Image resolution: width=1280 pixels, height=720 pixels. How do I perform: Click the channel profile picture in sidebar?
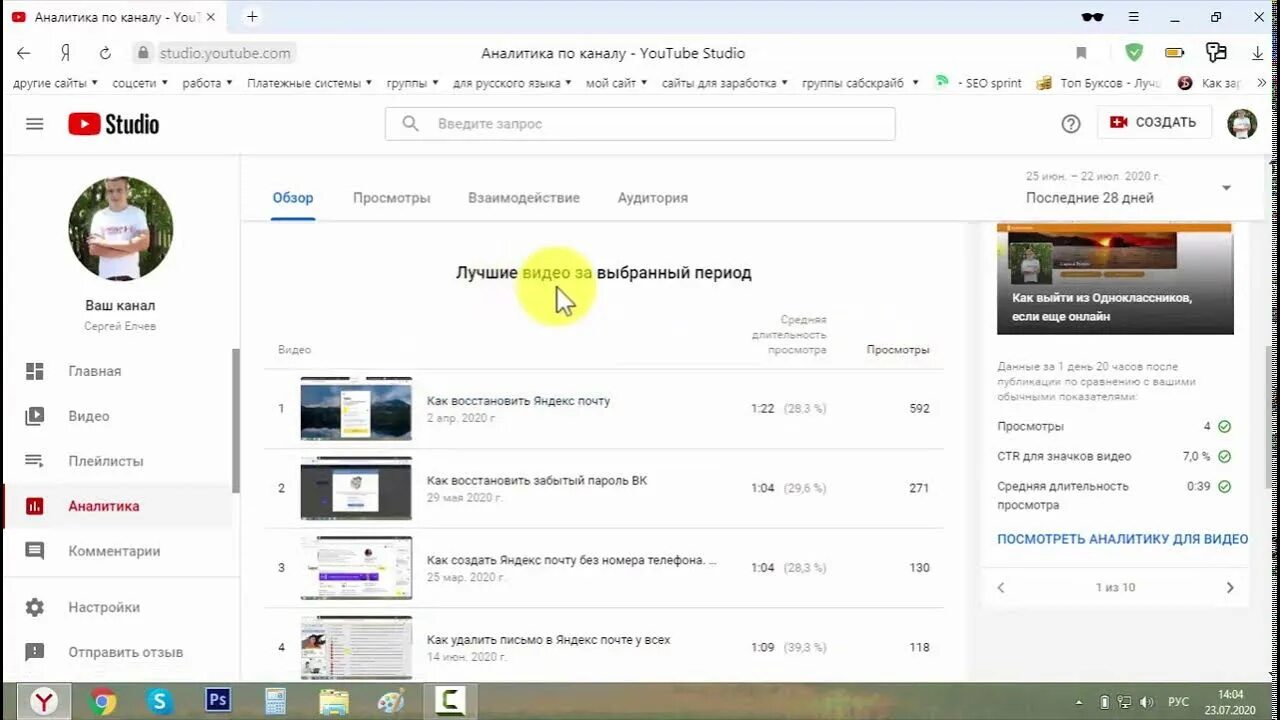(120, 229)
